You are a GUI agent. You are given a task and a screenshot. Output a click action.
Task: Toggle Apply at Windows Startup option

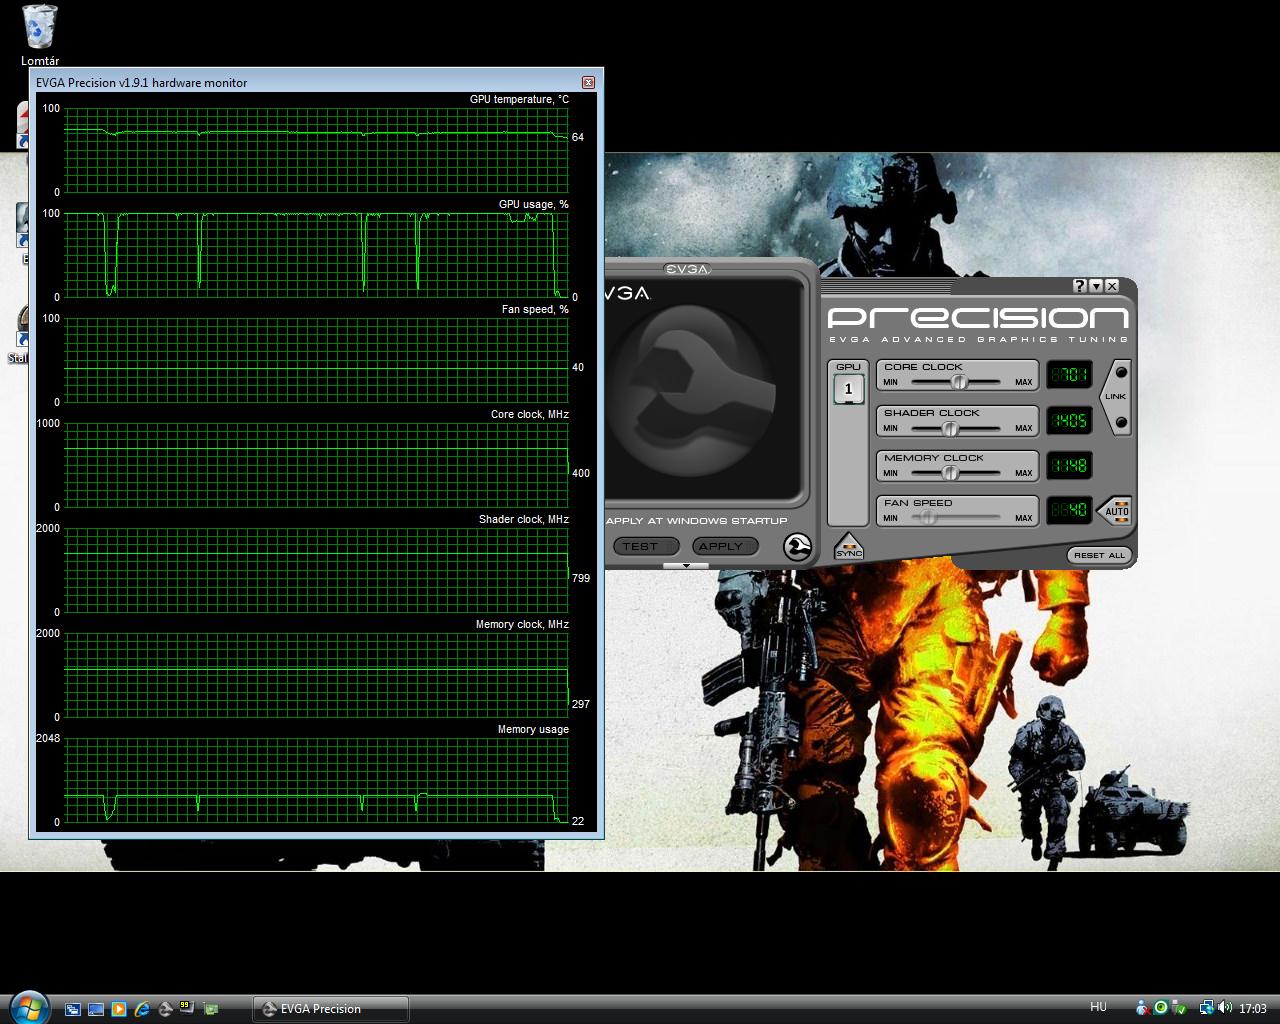[x=697, y=521]
